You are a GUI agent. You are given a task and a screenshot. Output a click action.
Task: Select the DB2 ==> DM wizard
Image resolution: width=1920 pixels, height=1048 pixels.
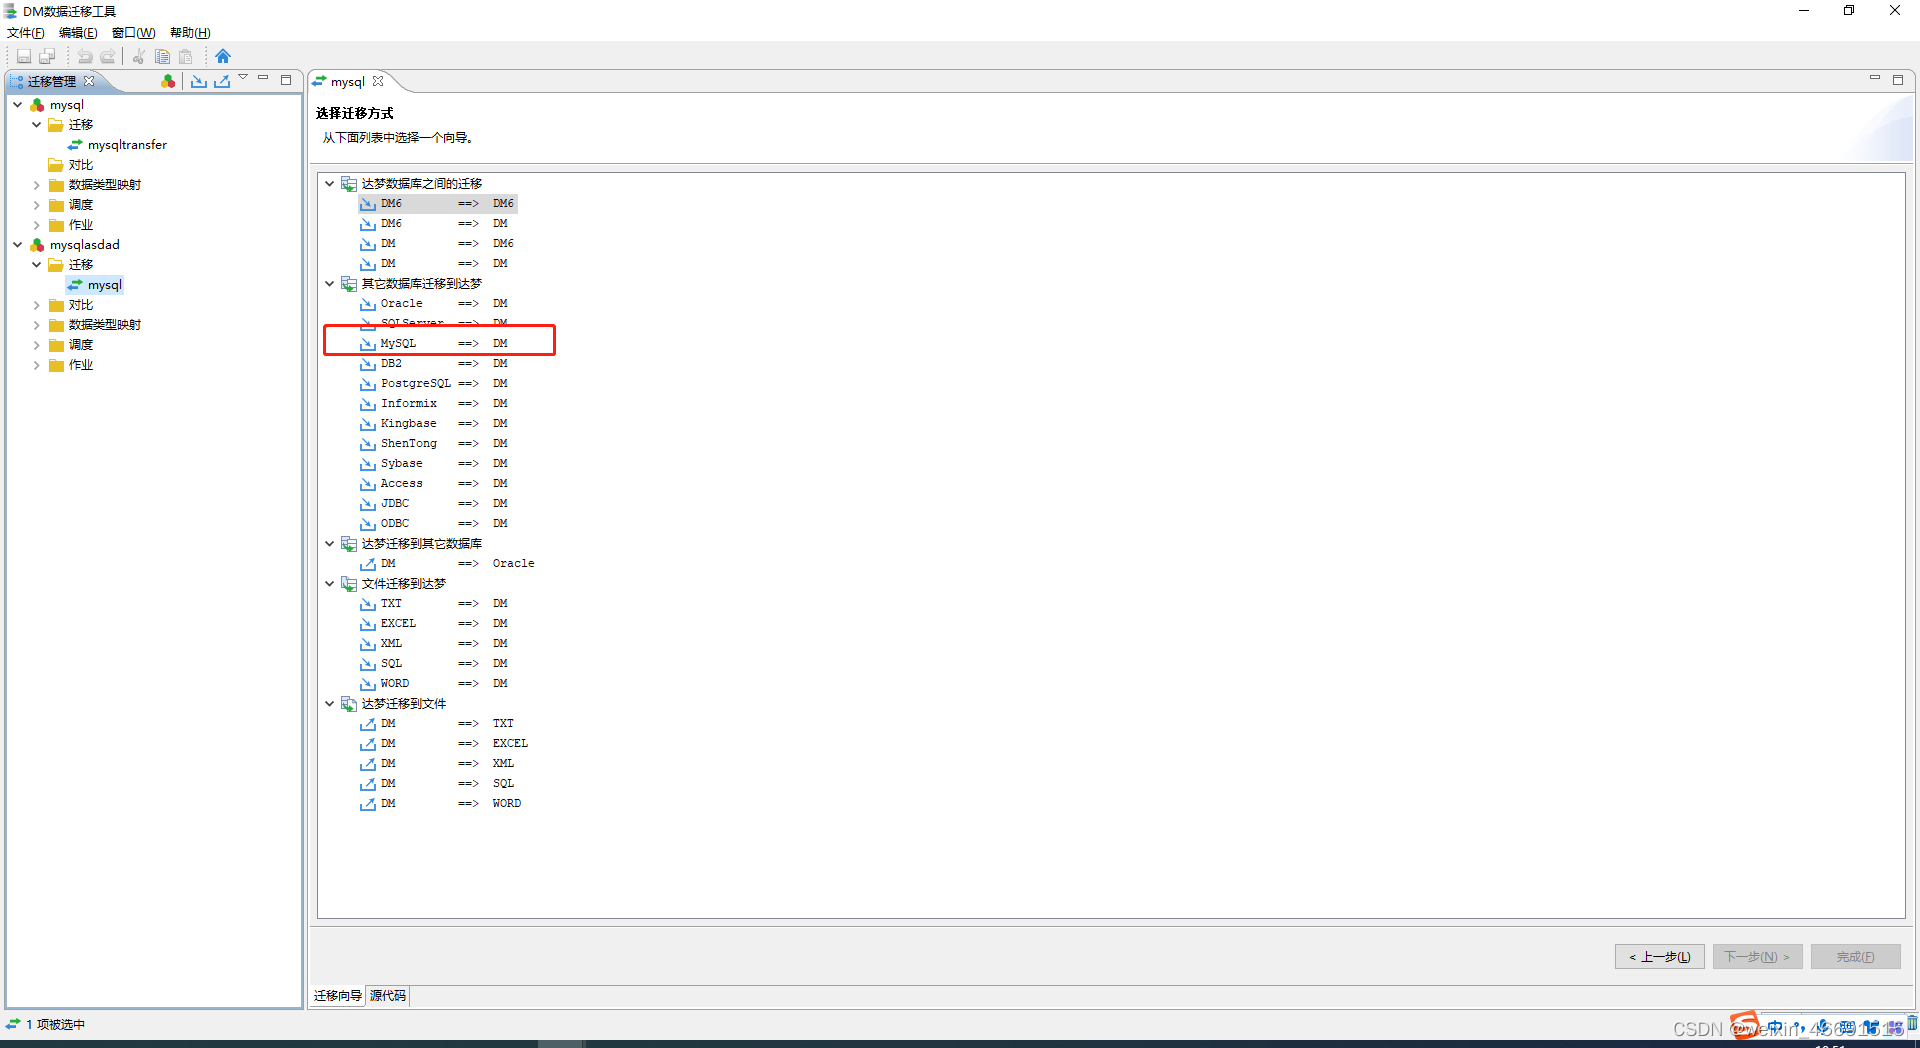point(435,364)
